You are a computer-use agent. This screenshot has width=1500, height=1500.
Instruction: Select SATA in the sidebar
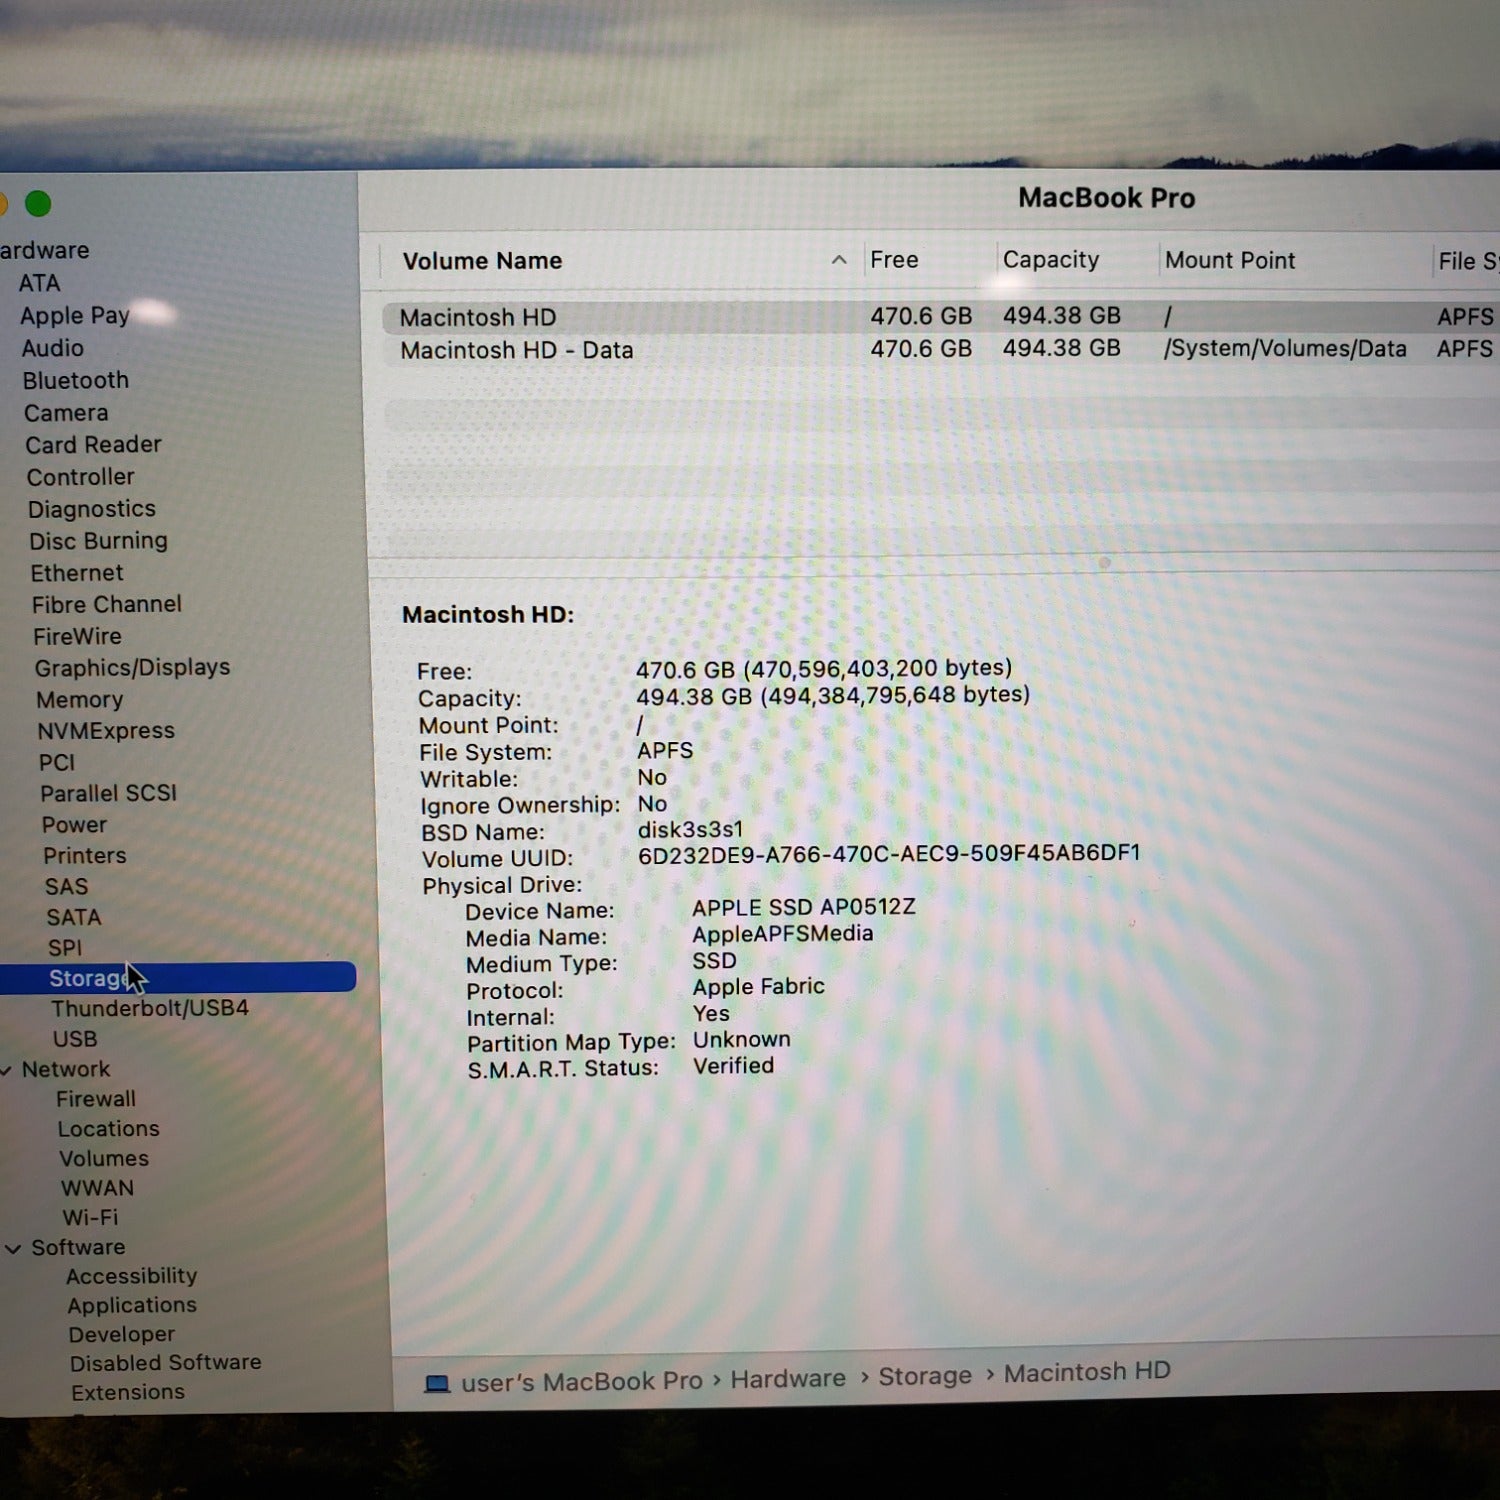(74, 917)
